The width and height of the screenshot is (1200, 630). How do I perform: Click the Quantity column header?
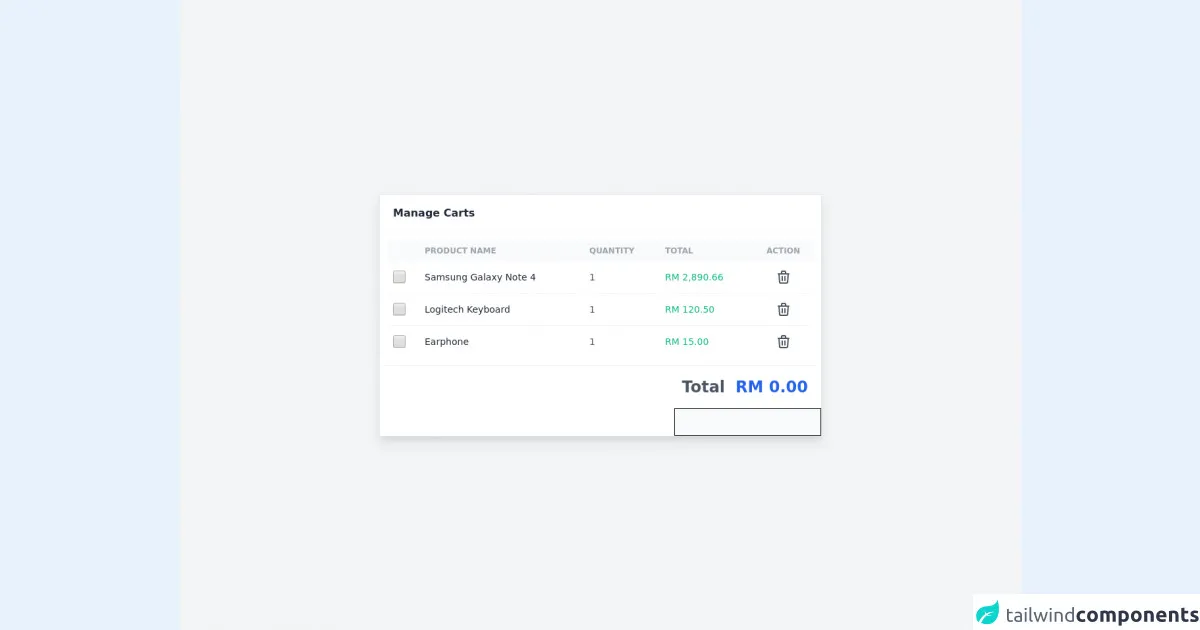pyautogui.click(x=611, y=251)
